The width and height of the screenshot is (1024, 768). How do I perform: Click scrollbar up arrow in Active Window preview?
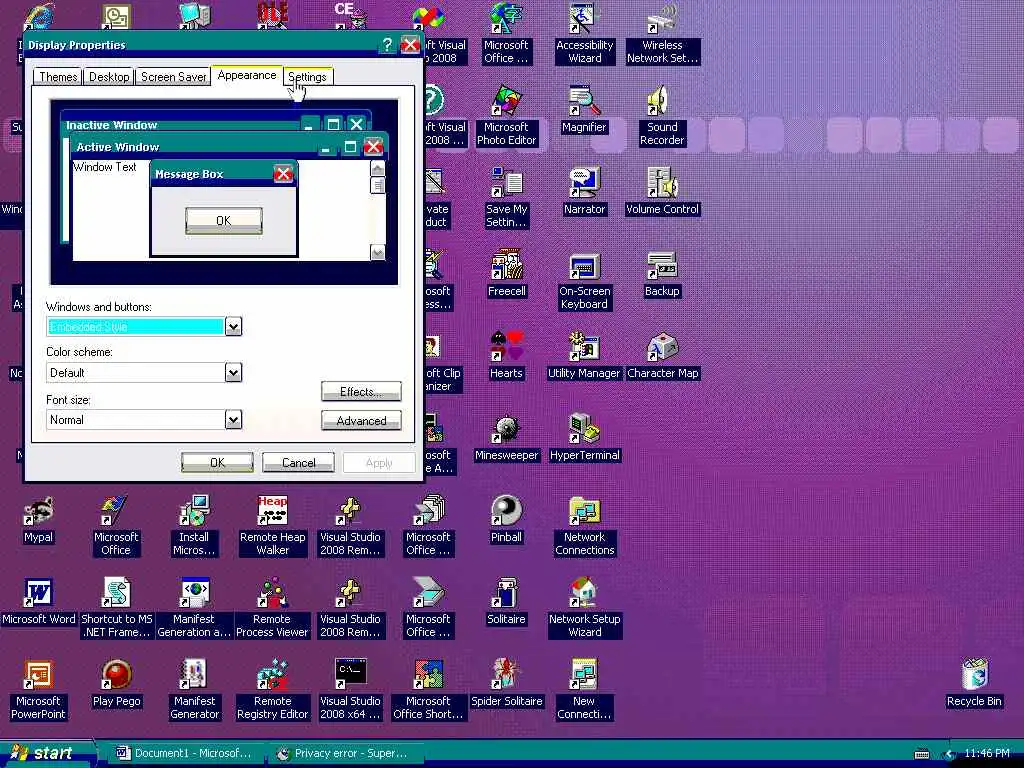(377, 168)
